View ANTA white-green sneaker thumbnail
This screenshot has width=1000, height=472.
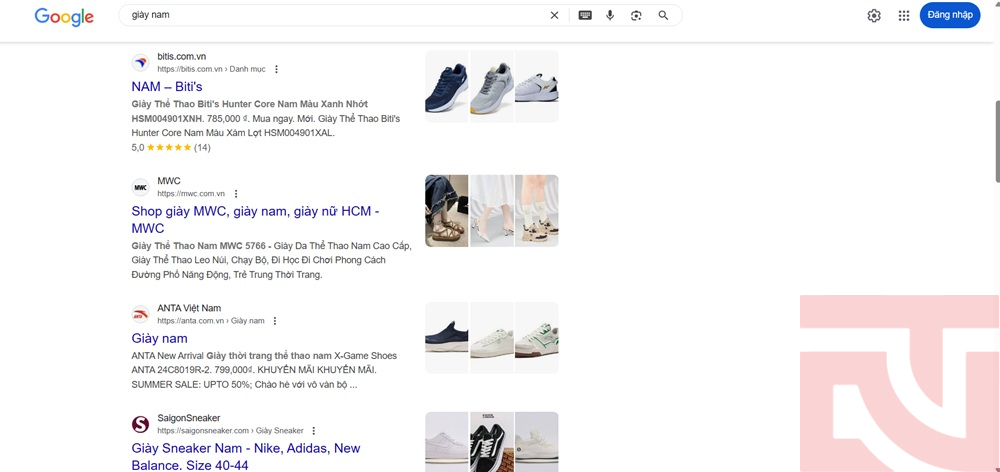click(536, 337)
